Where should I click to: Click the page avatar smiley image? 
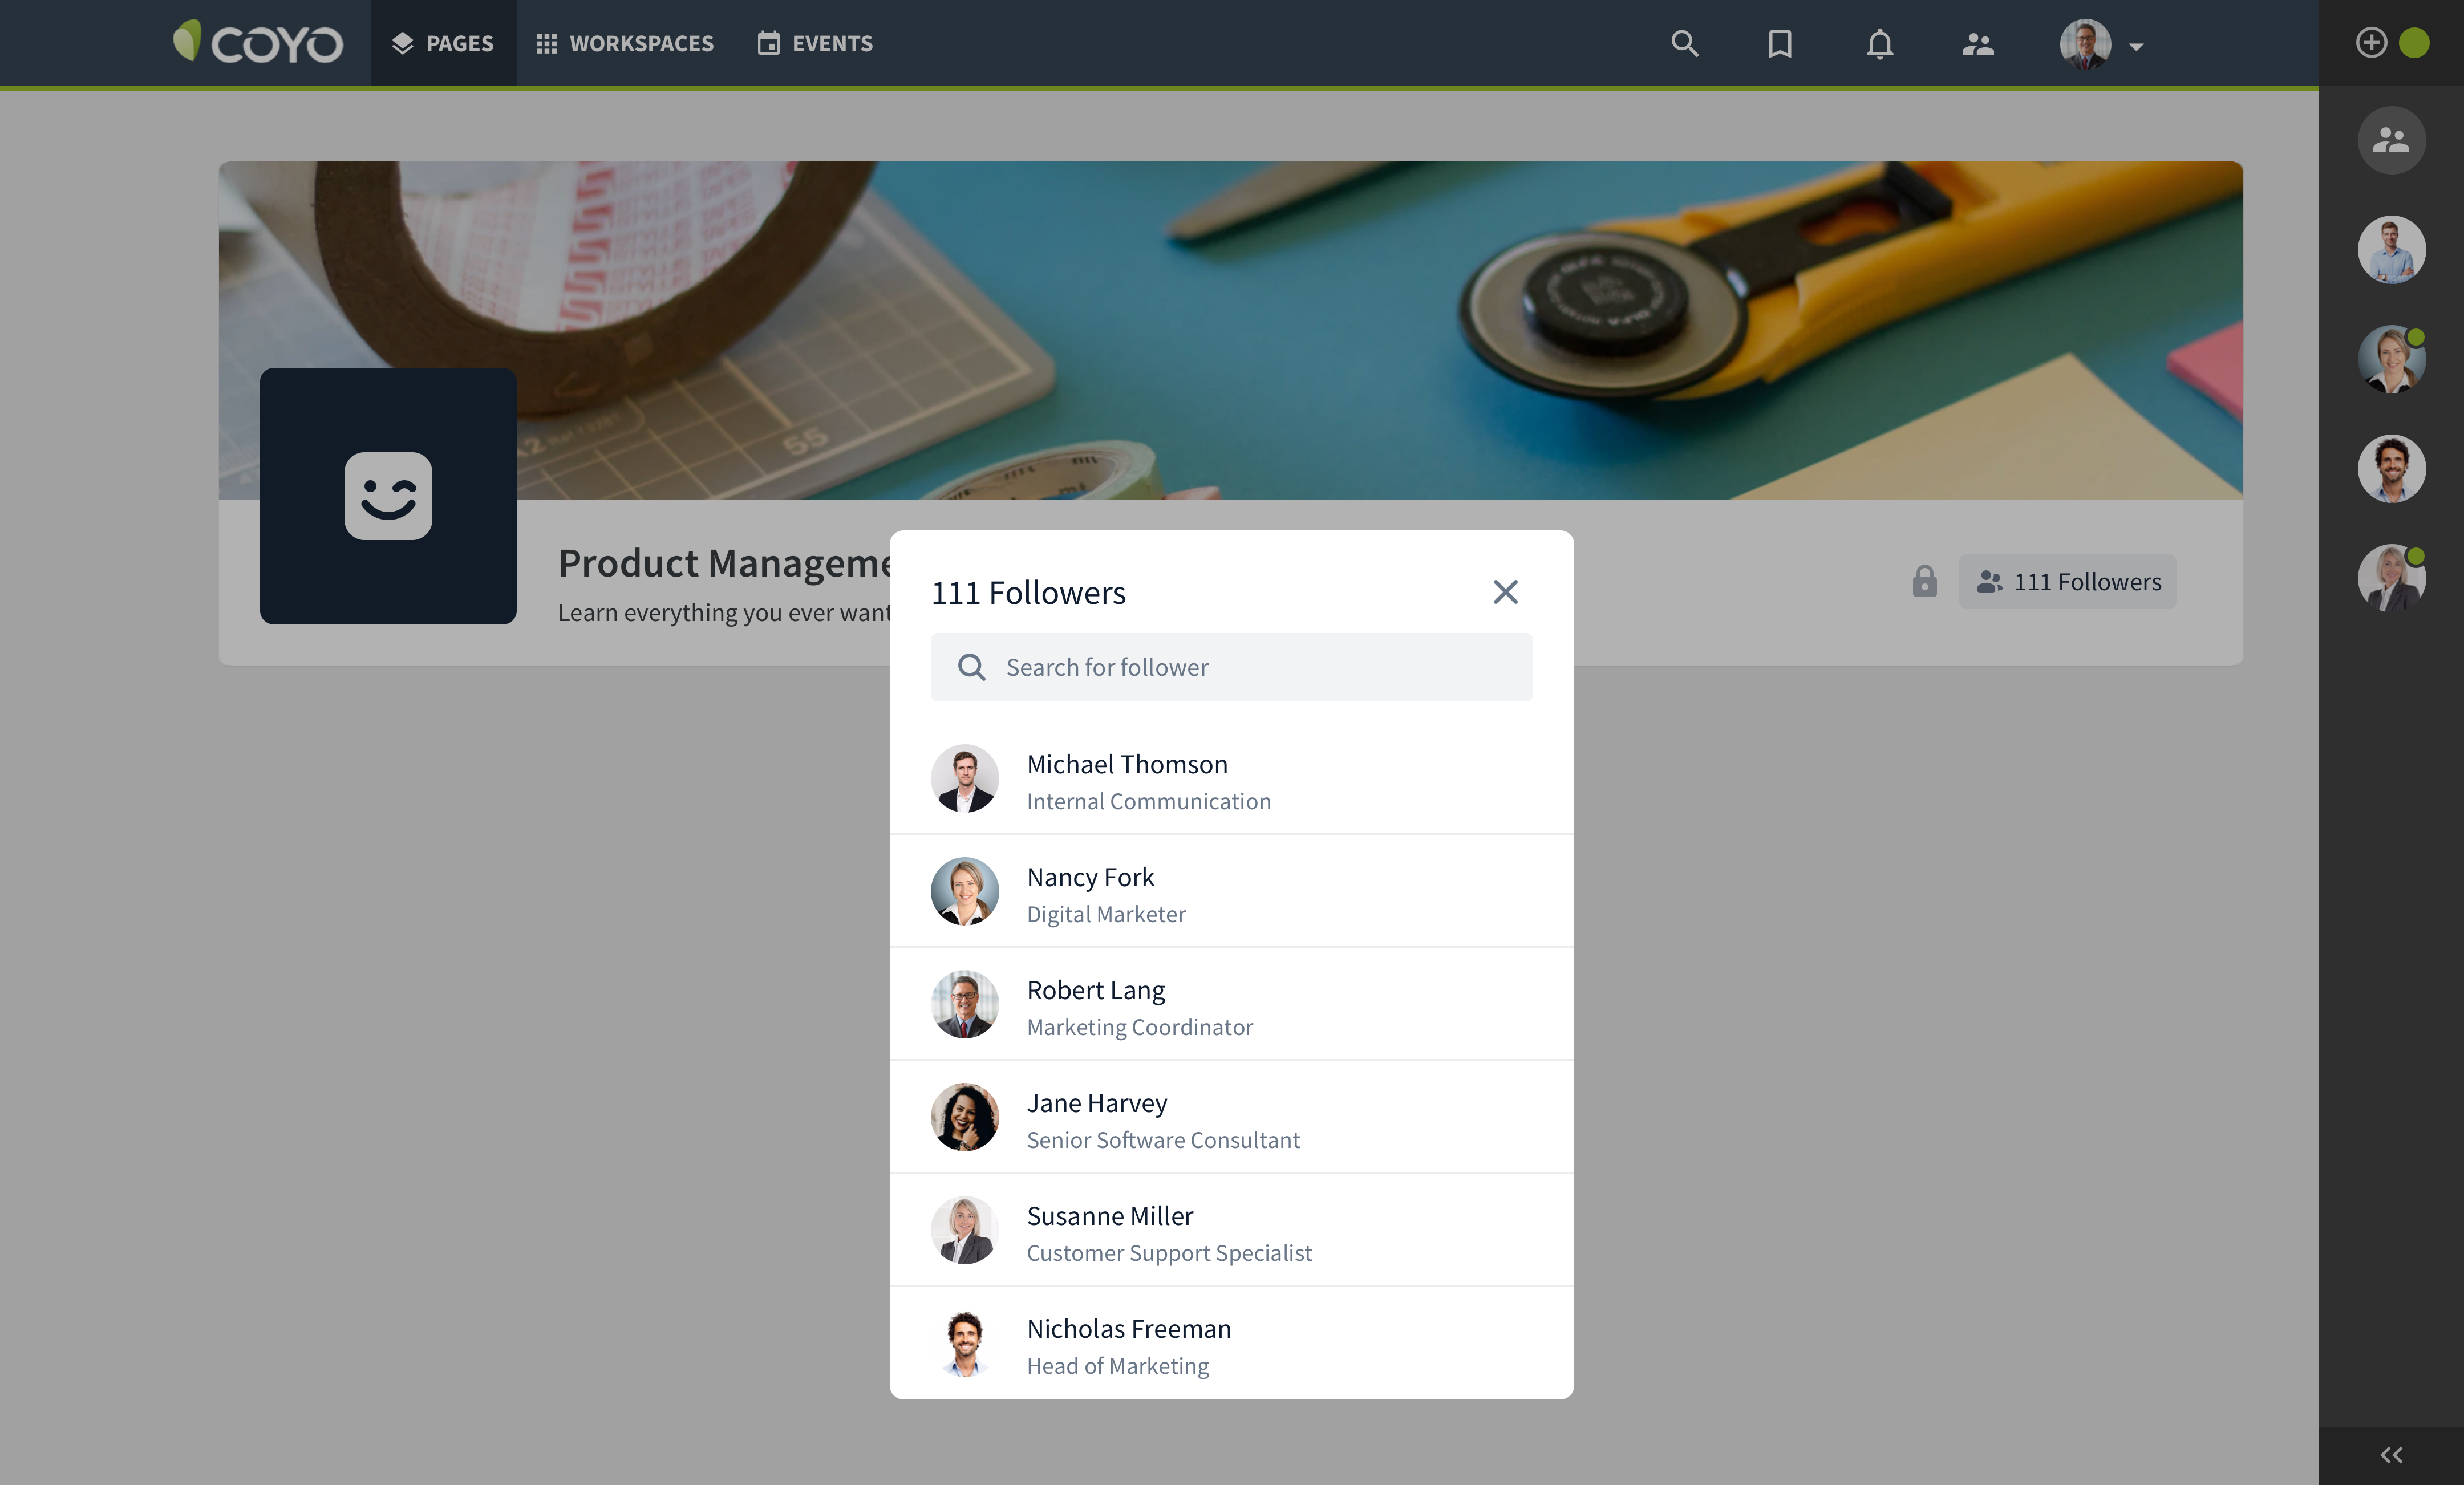tap(388, 496)
